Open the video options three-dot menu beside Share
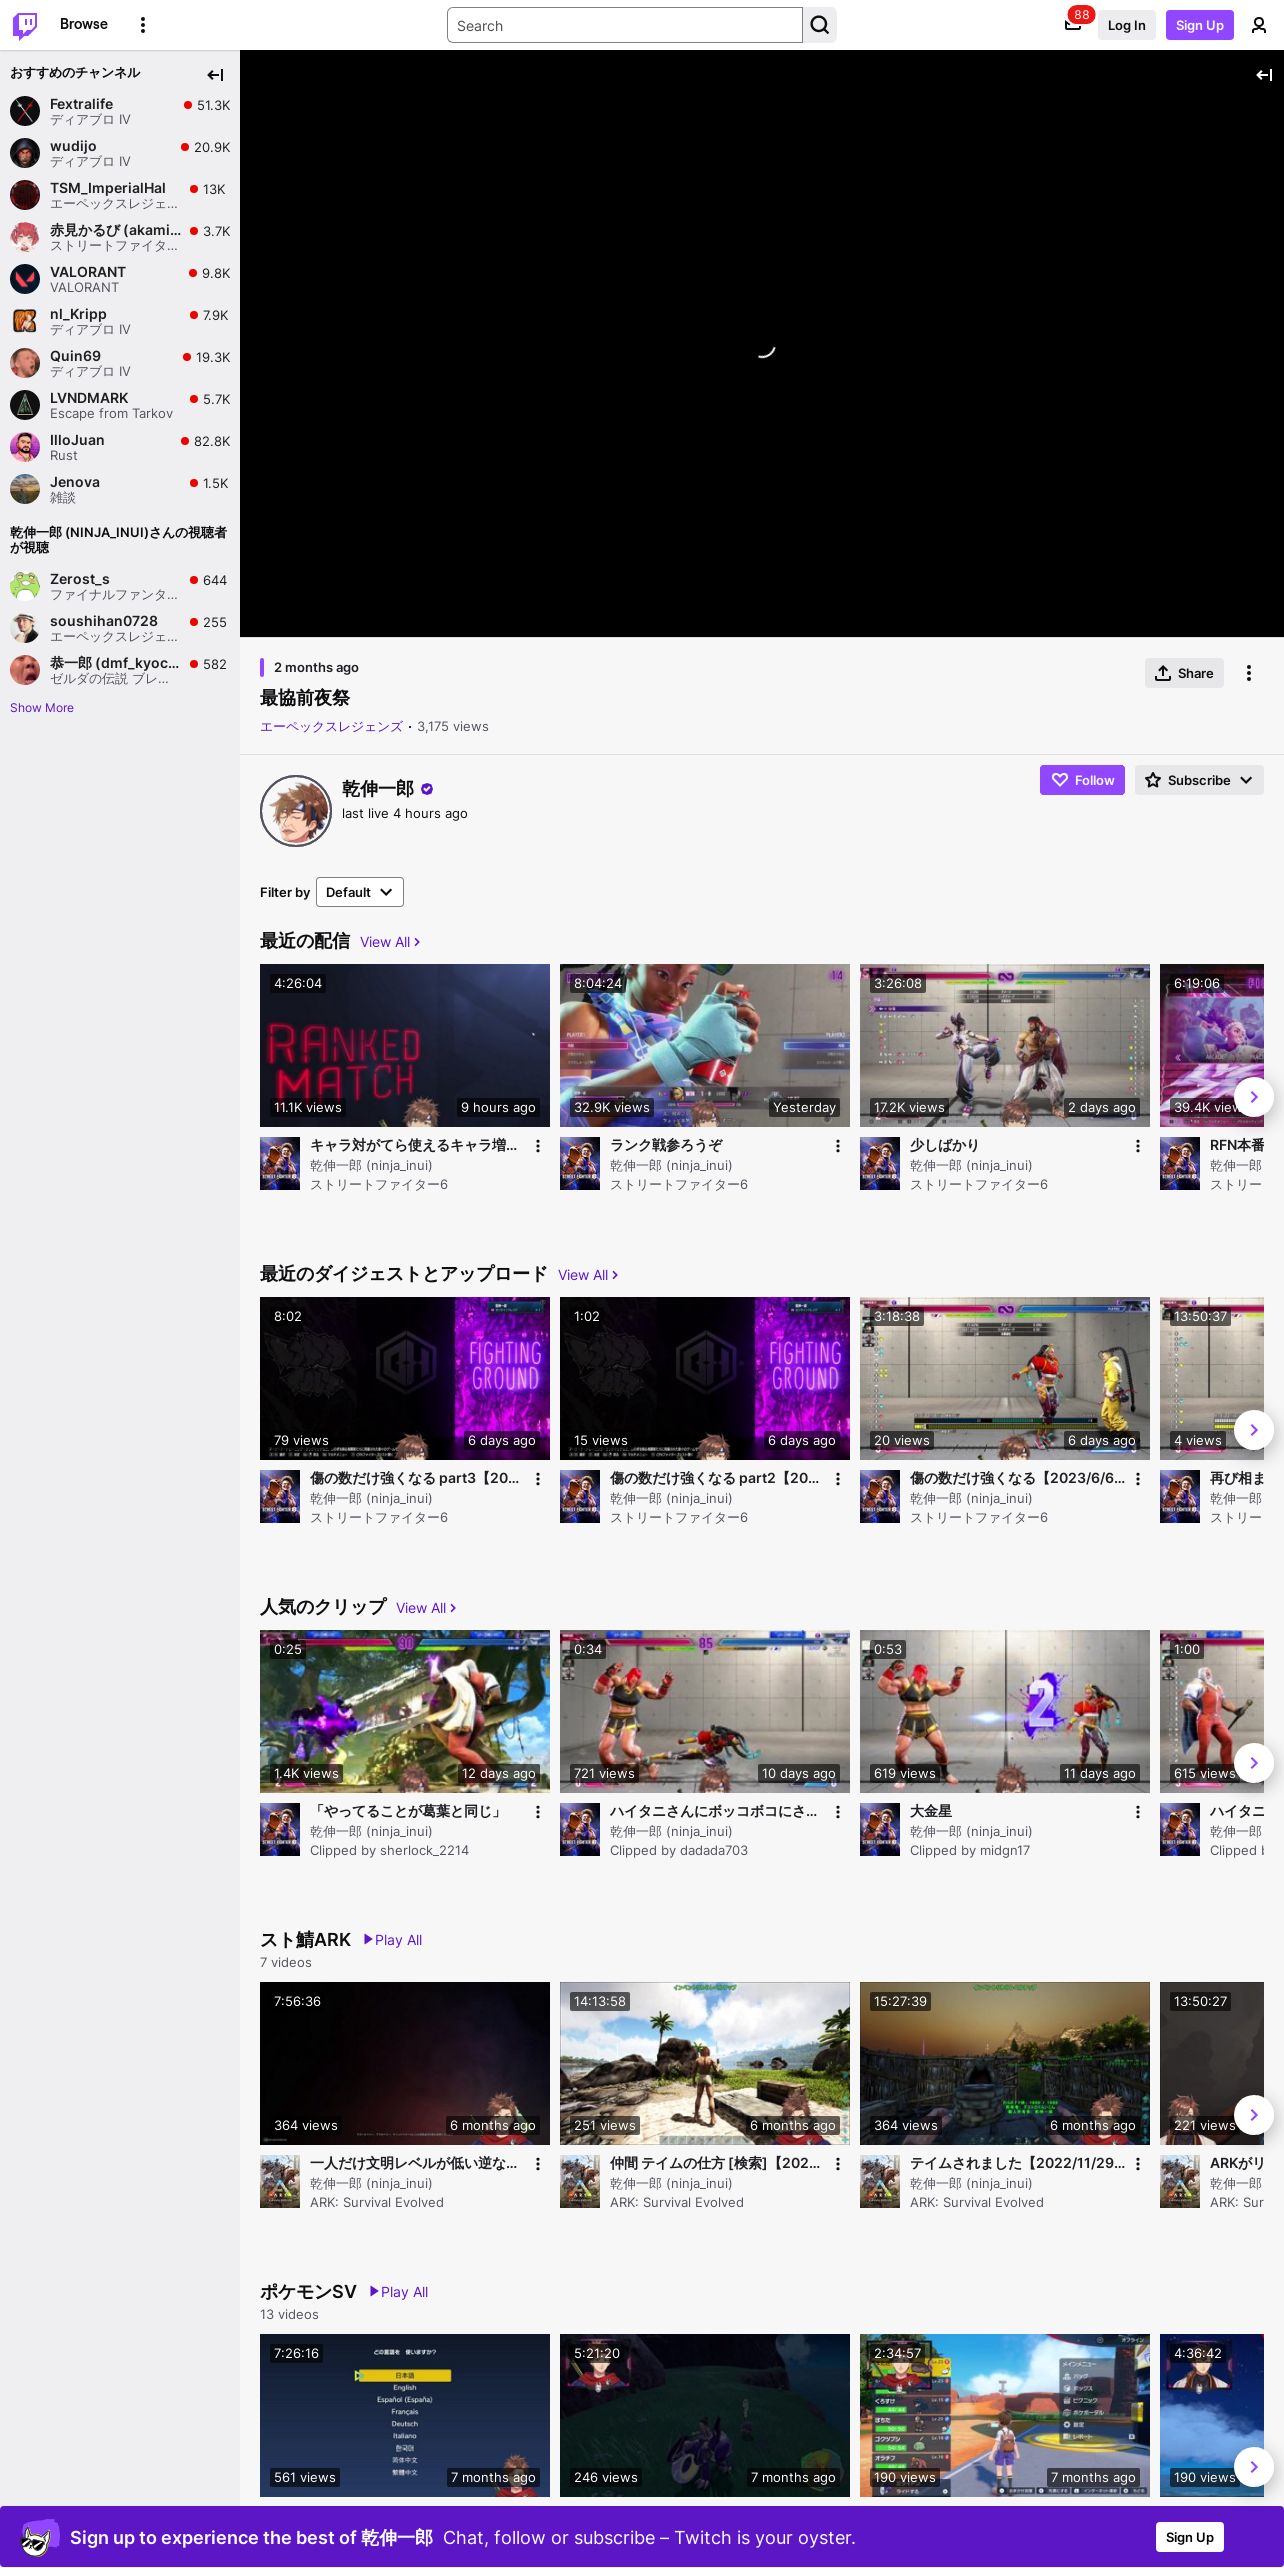The width and height of the screenshot is (1284, 2568). 1249,673
